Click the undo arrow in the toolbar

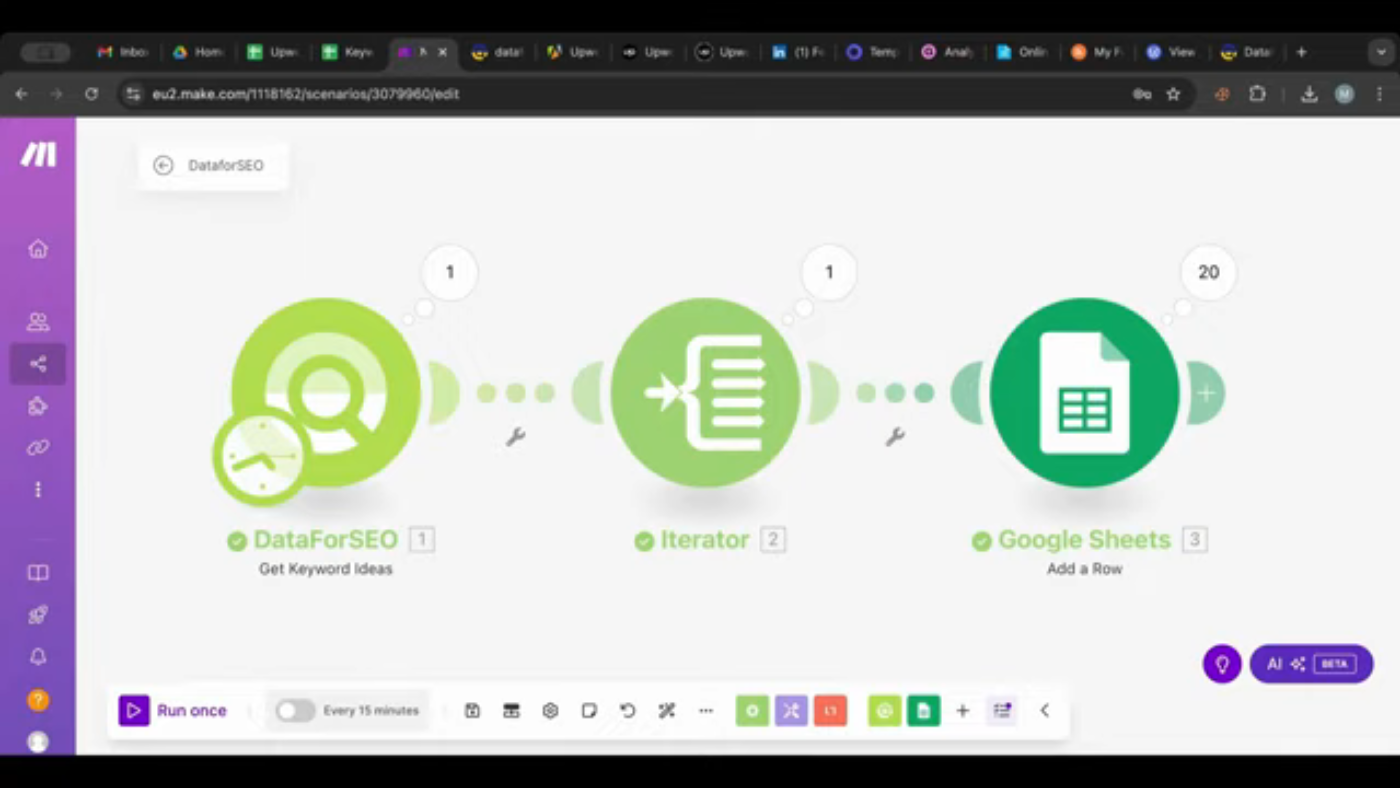628,711
